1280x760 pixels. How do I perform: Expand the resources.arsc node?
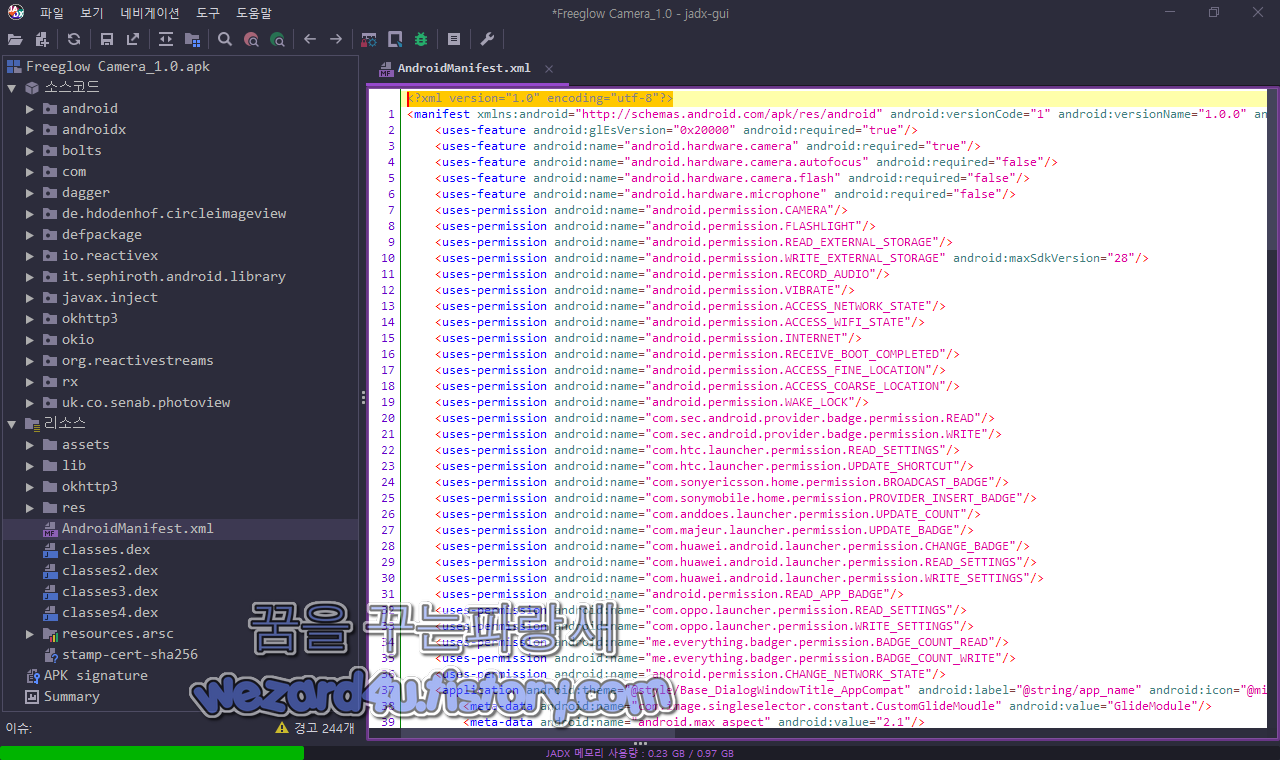click(x=30, y=633)
